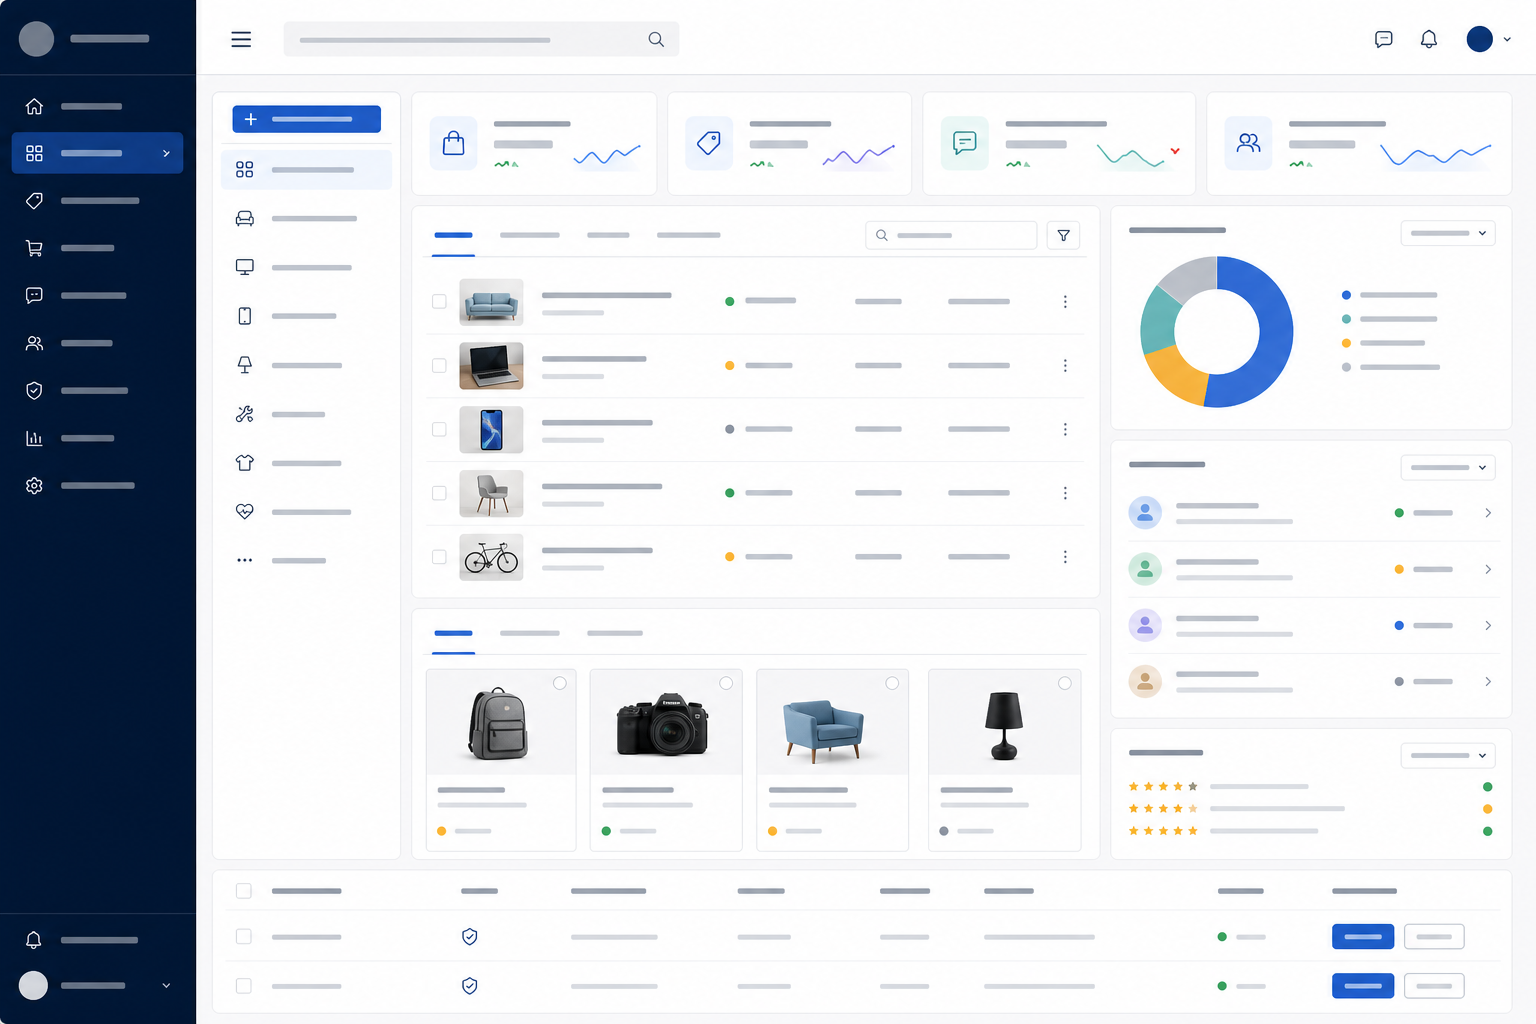
Task: Open the profile avatar dropdown in top bar
Action: pos(1488,39)
